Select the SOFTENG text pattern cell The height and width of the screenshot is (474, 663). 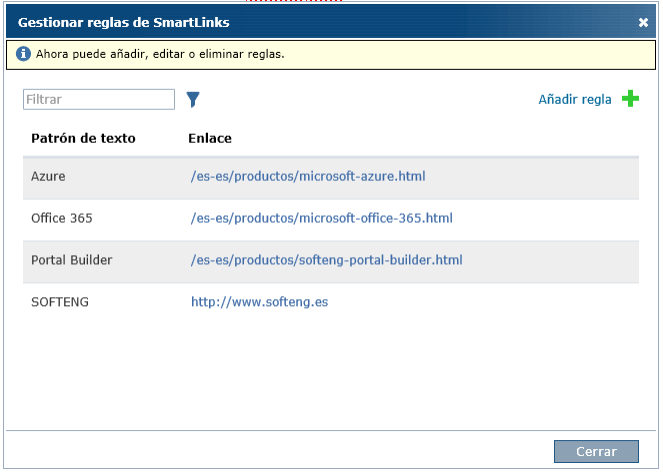pos(60,301)
